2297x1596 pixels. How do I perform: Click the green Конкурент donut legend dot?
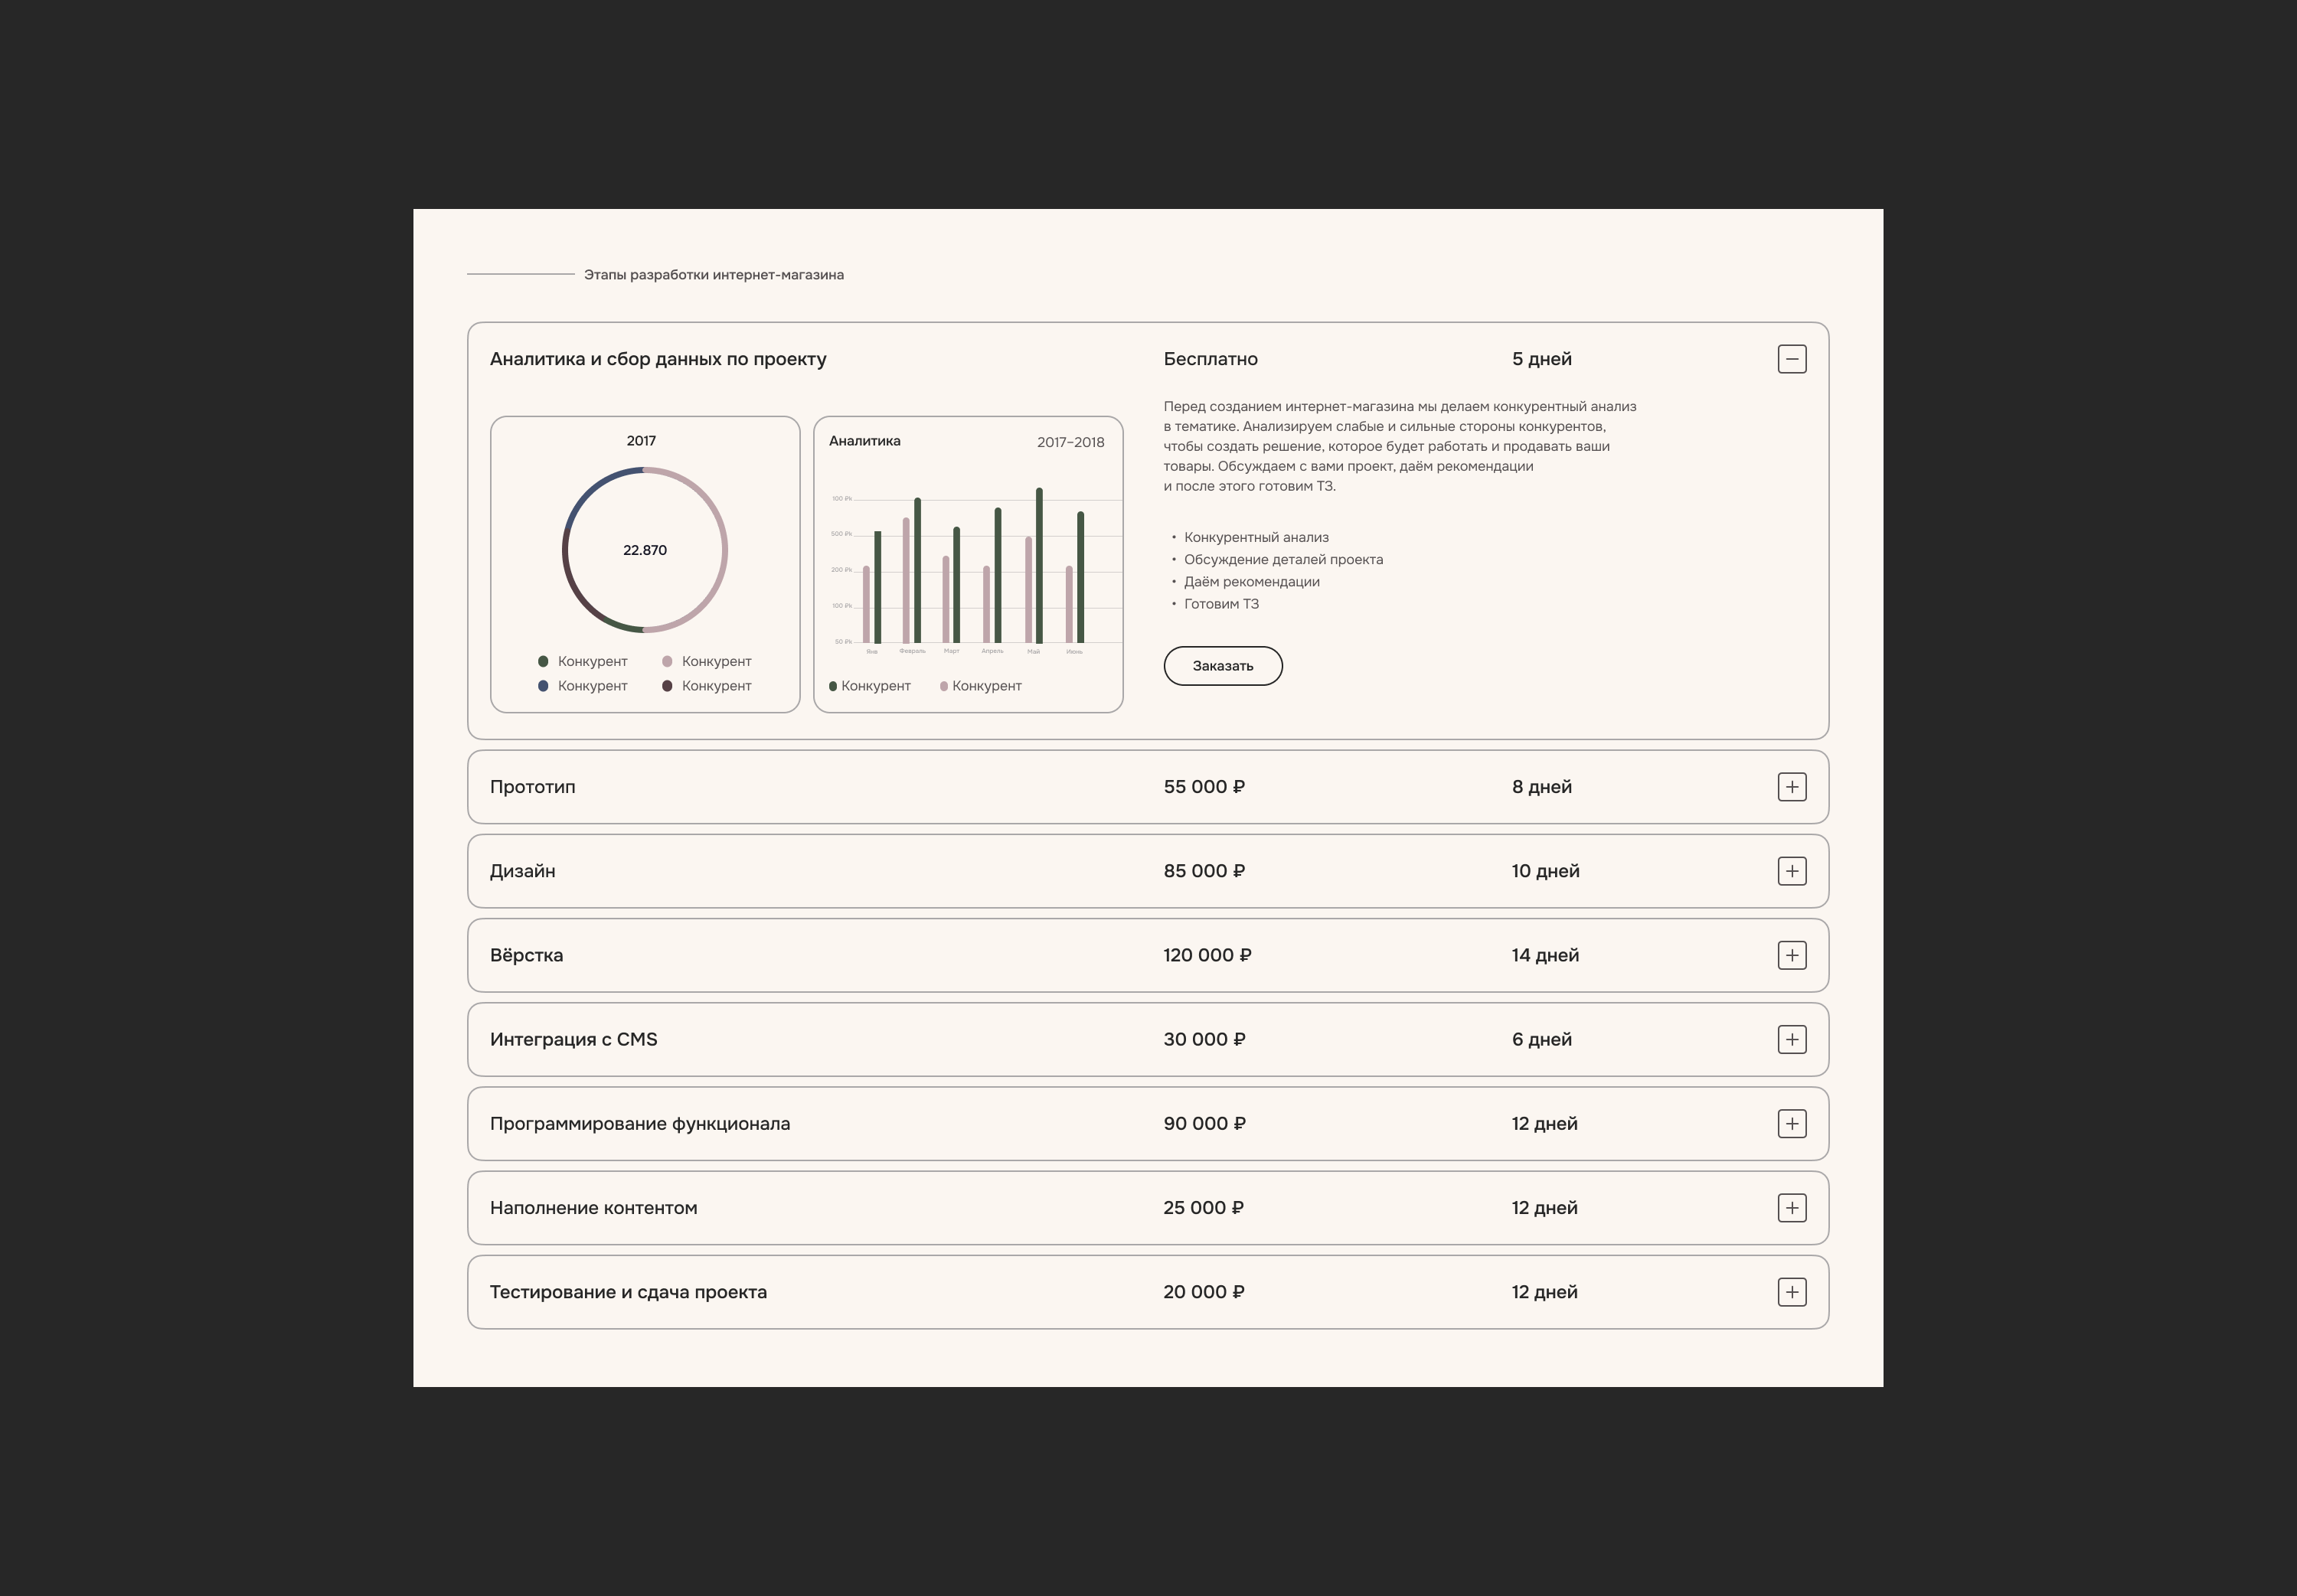[x=543, y=661]
